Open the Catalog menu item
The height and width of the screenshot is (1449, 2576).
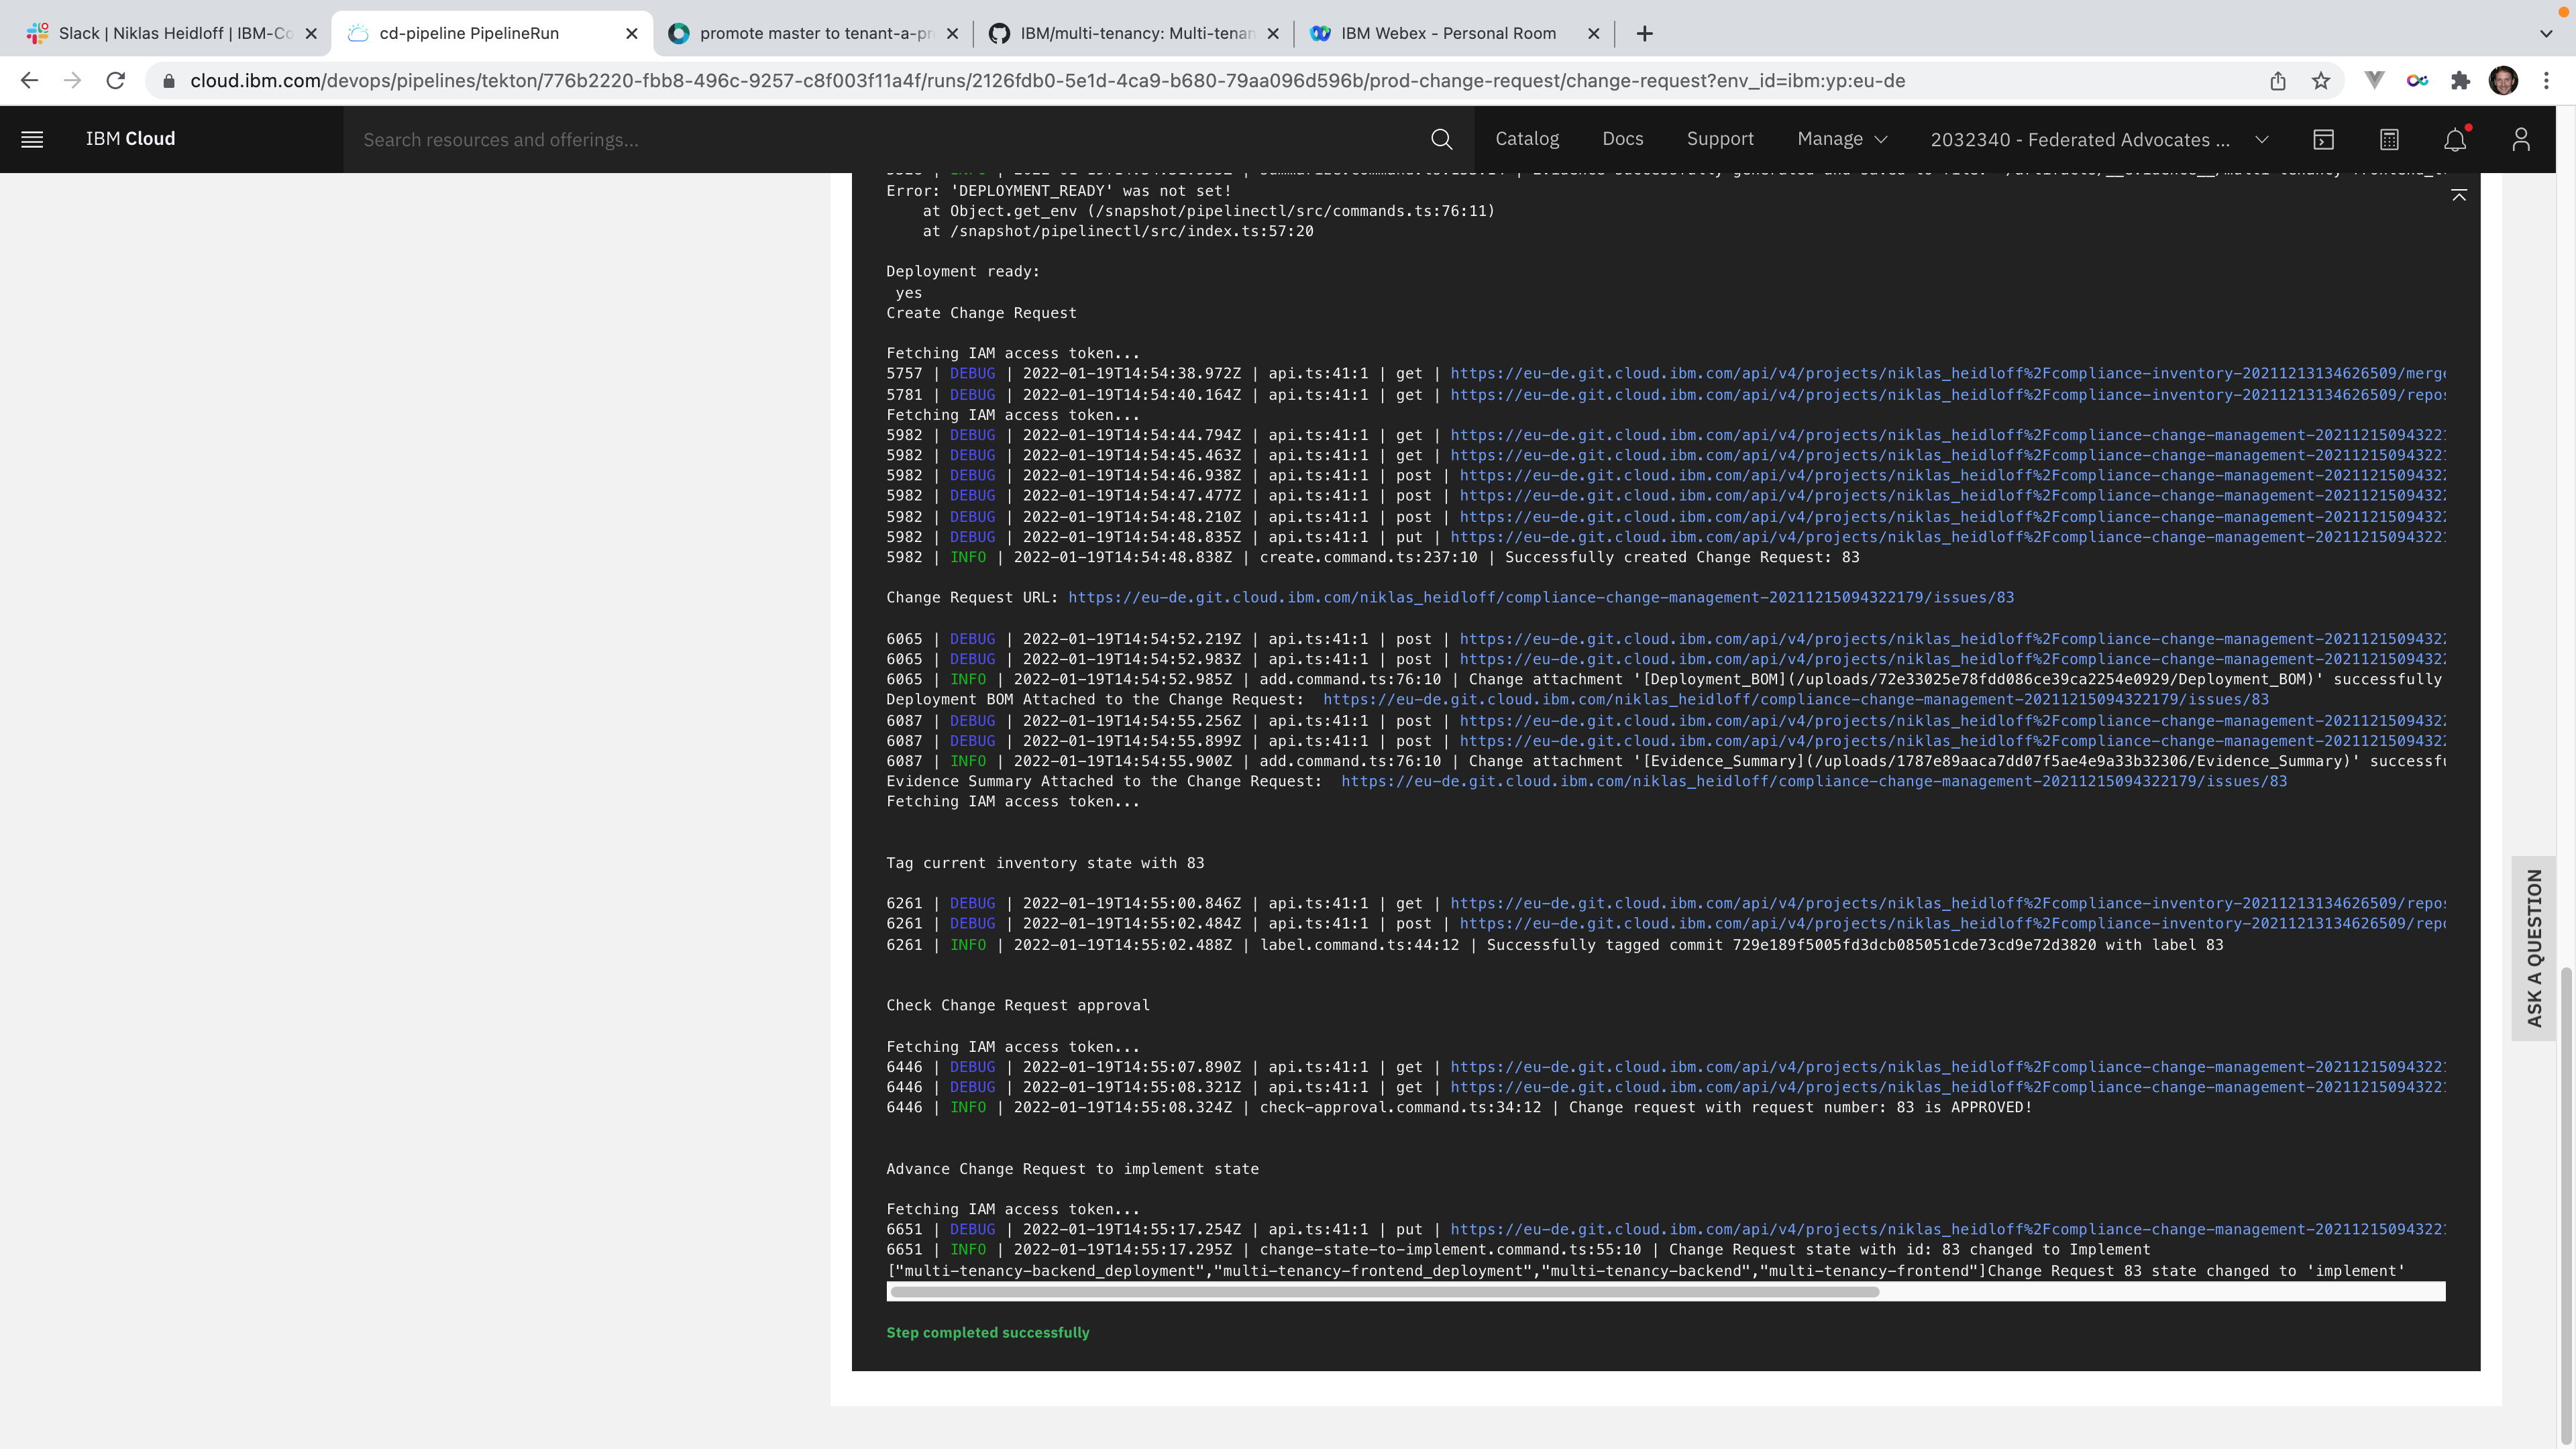coord(1526,139)
